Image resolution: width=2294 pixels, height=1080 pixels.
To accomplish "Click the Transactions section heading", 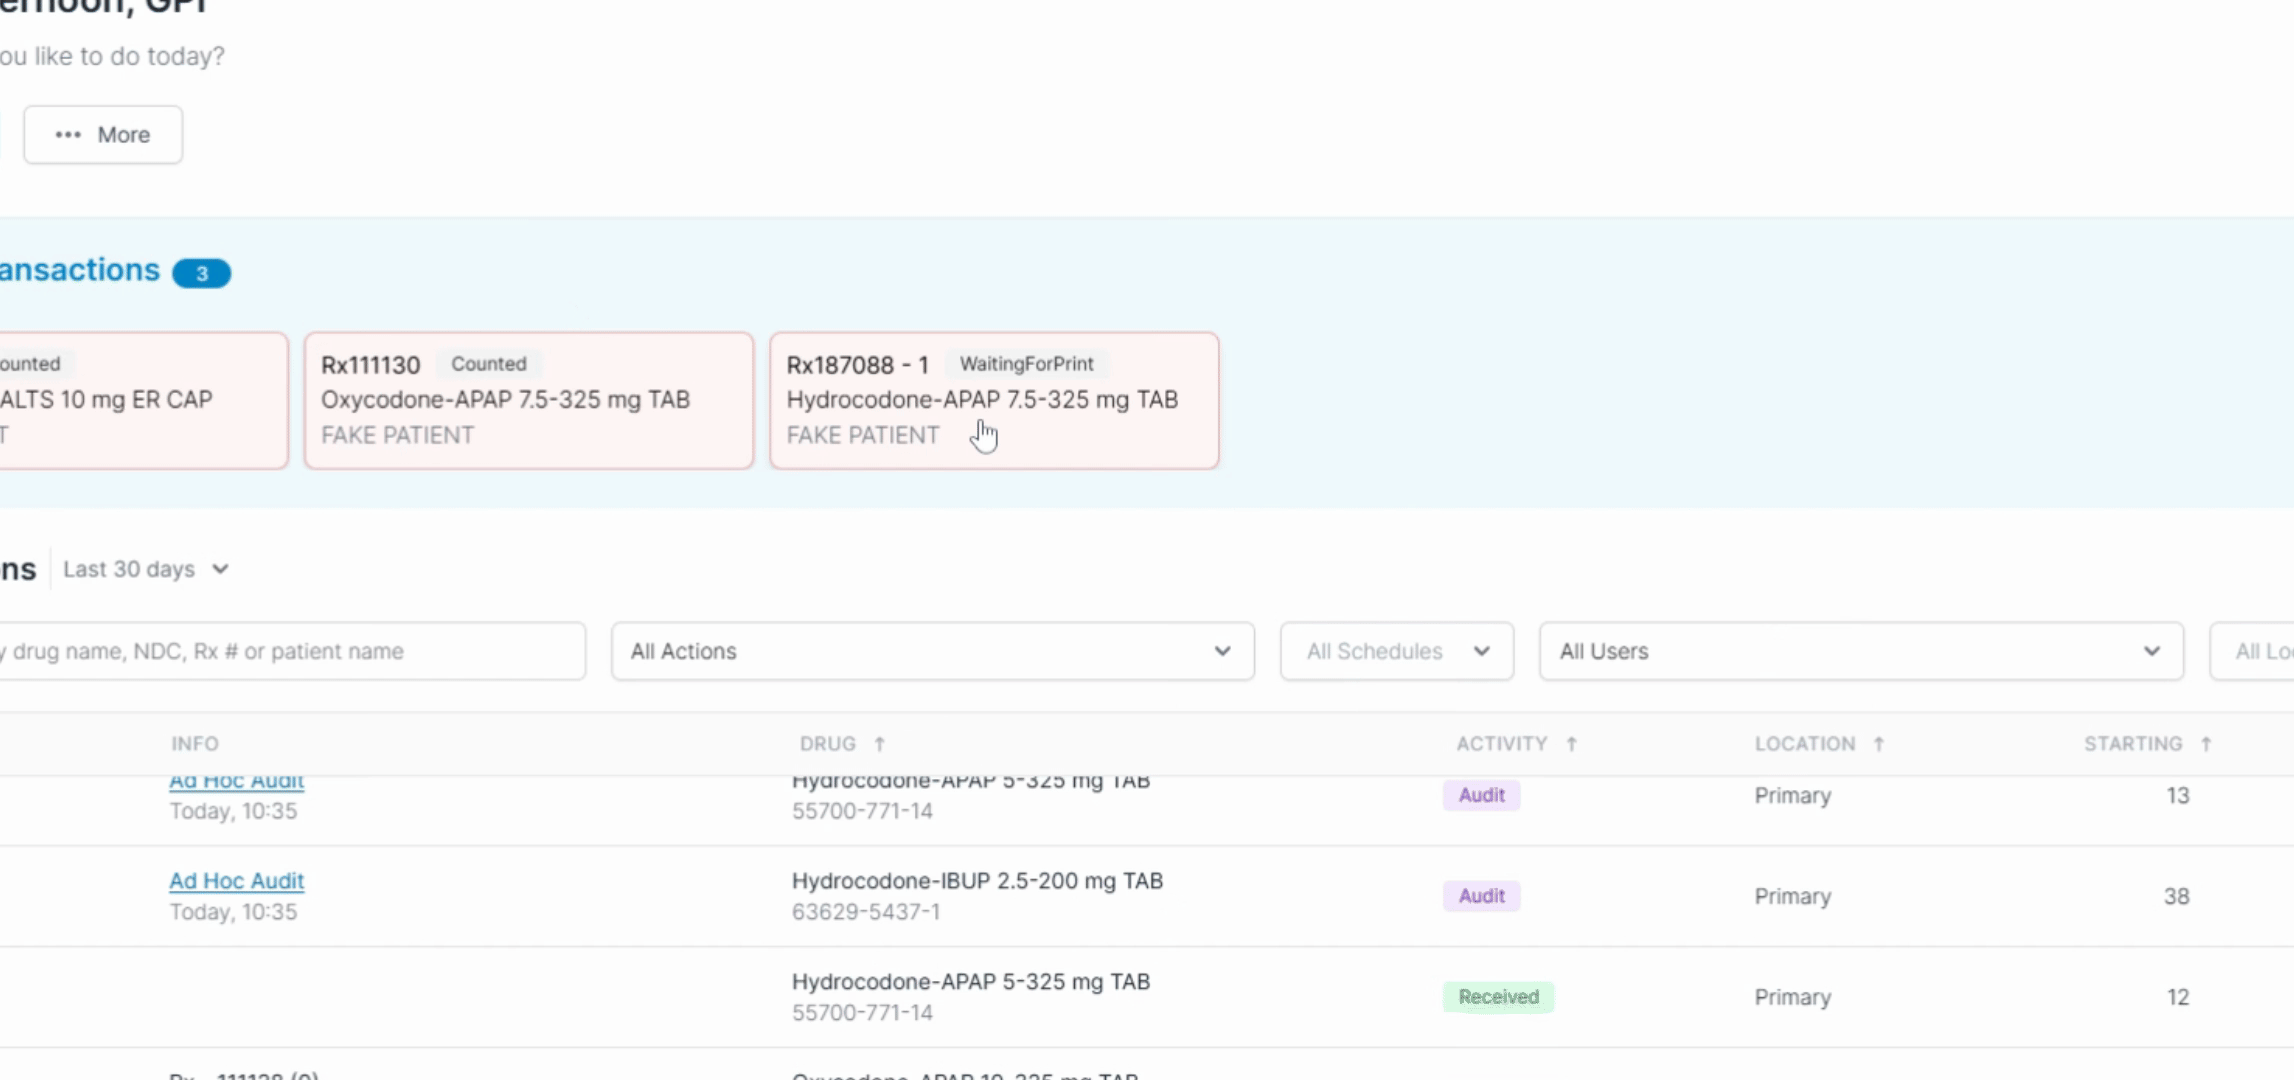I will (x=80, y=270).
